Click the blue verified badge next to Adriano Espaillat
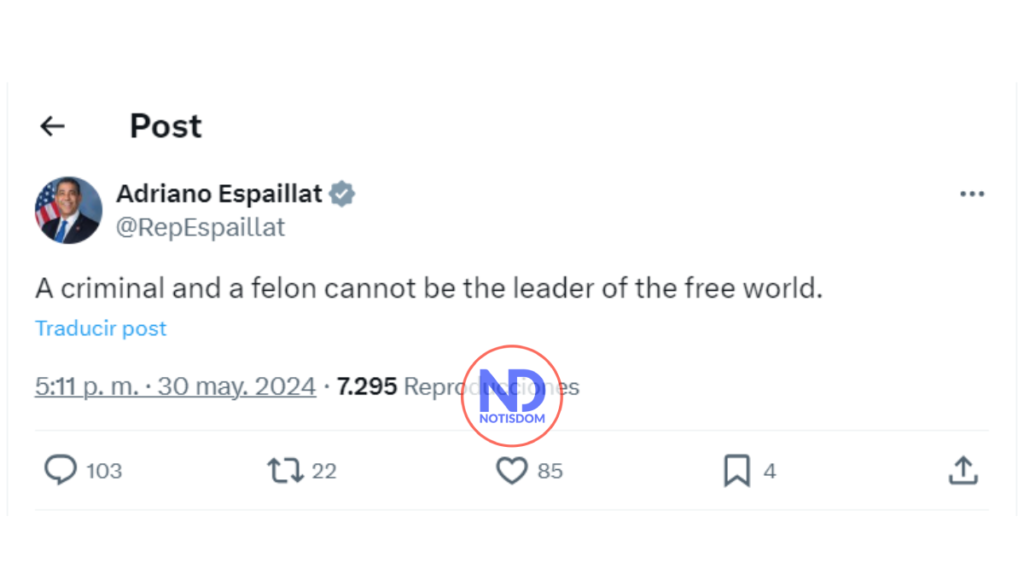The image size is (1024, 580). (x=341, y=194)
